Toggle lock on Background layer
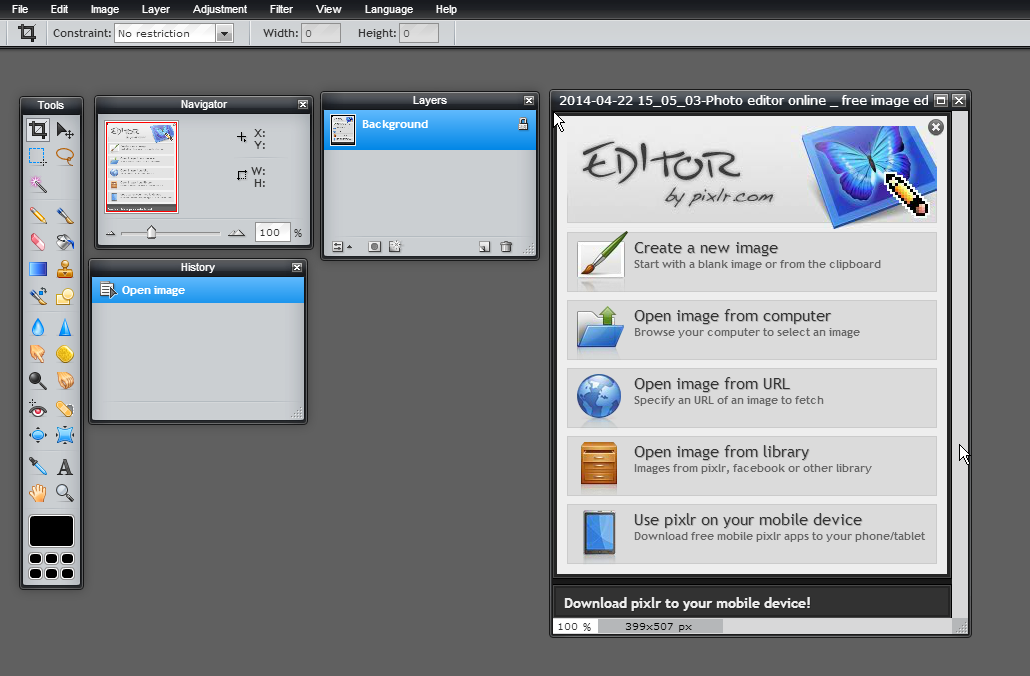 tap(523, 124)
